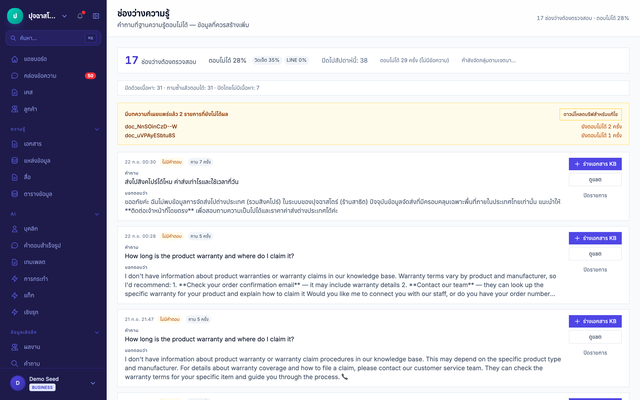The height and width of the screenshot is (400, 640).
Task: Click the green workspace avatar
Action: click(15, 16)
